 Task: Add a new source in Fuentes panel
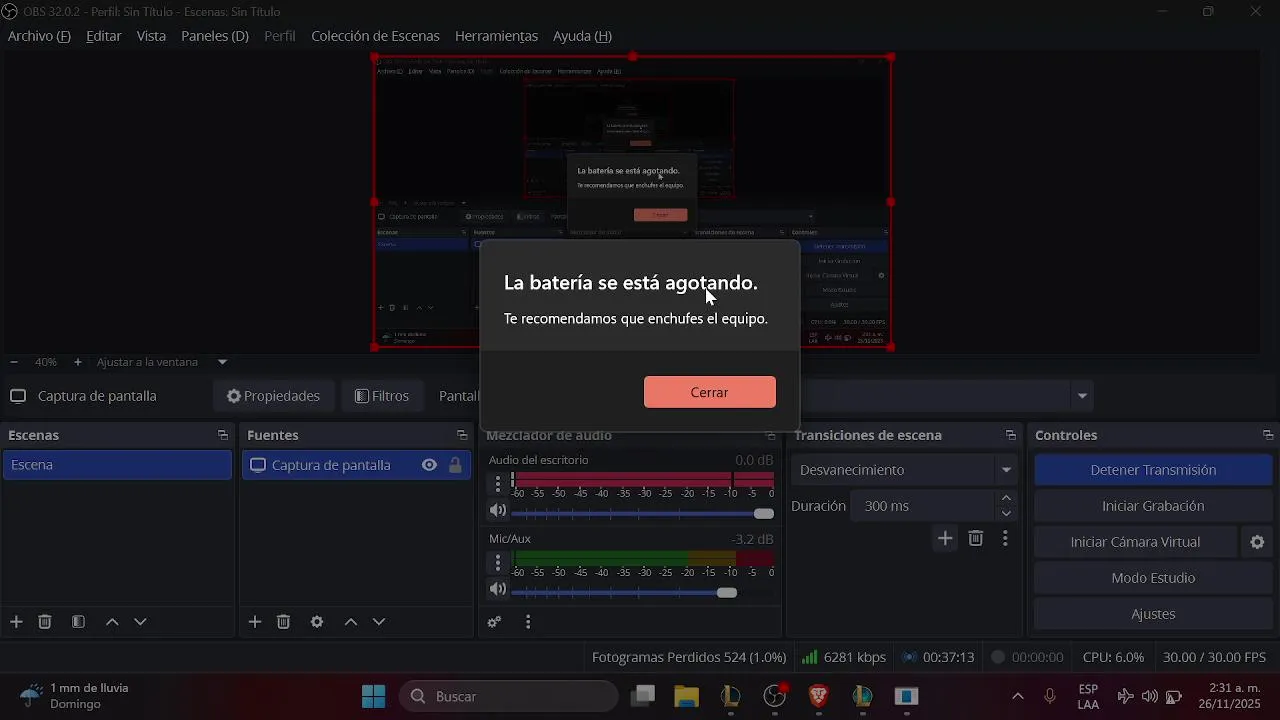255,622
